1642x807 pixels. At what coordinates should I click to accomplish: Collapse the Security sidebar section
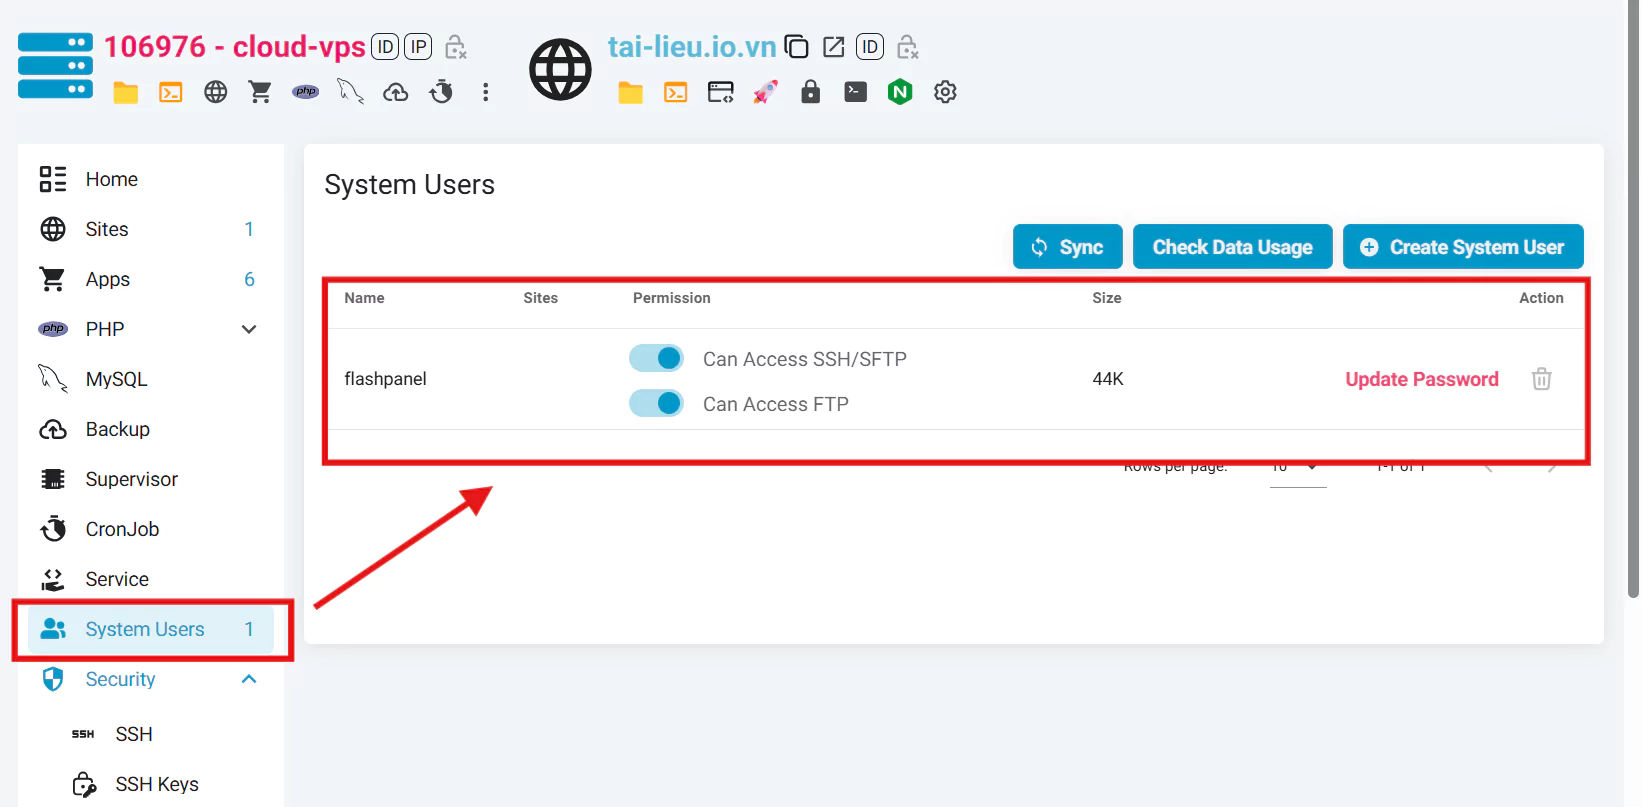coord(249,679)
